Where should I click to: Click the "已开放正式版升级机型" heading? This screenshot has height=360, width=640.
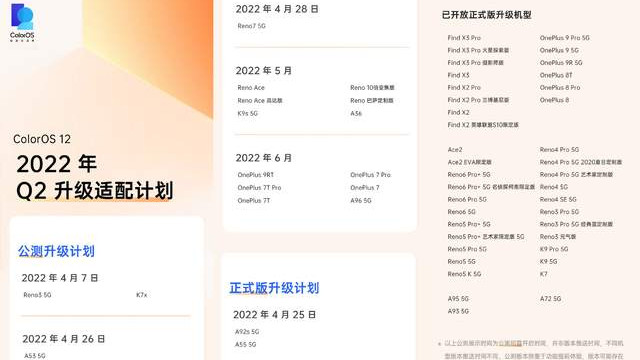point(487,15)
